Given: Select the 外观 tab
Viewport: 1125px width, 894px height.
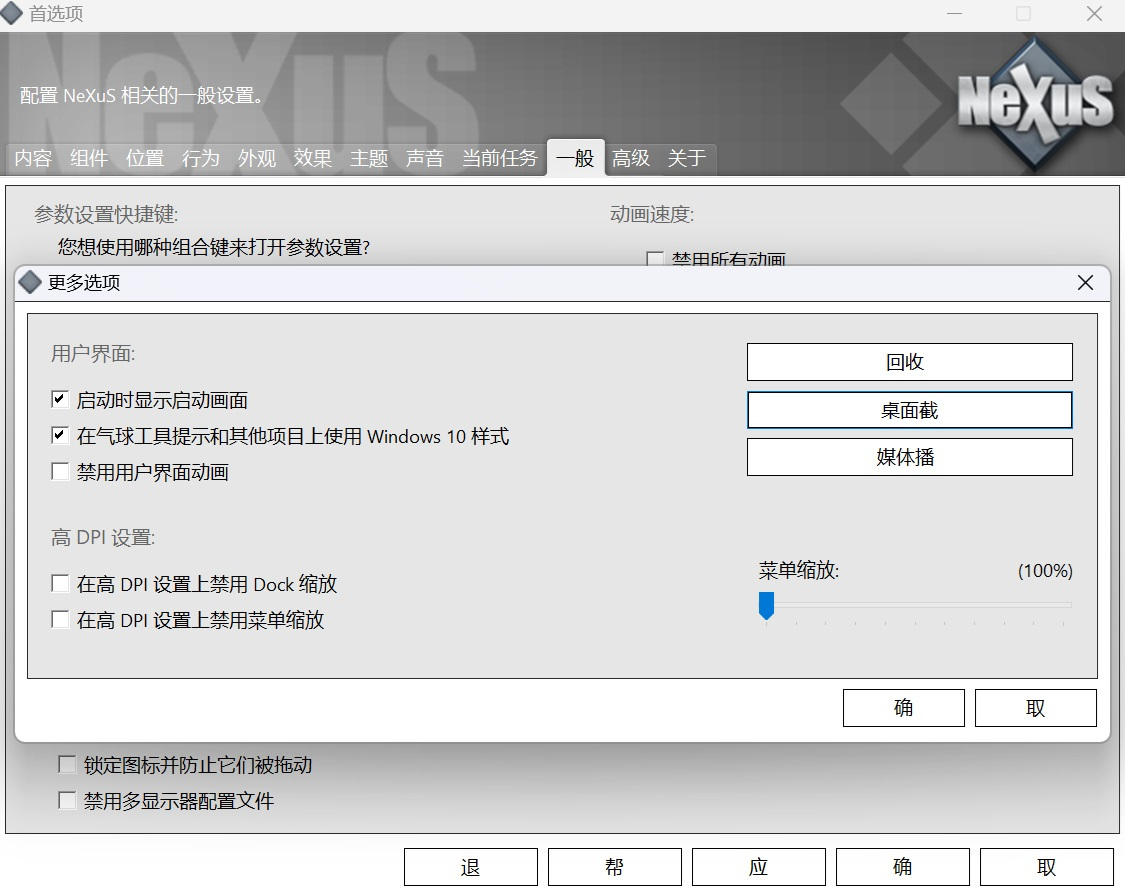Looking at the screenshot, I should click(x=257, y=158).
